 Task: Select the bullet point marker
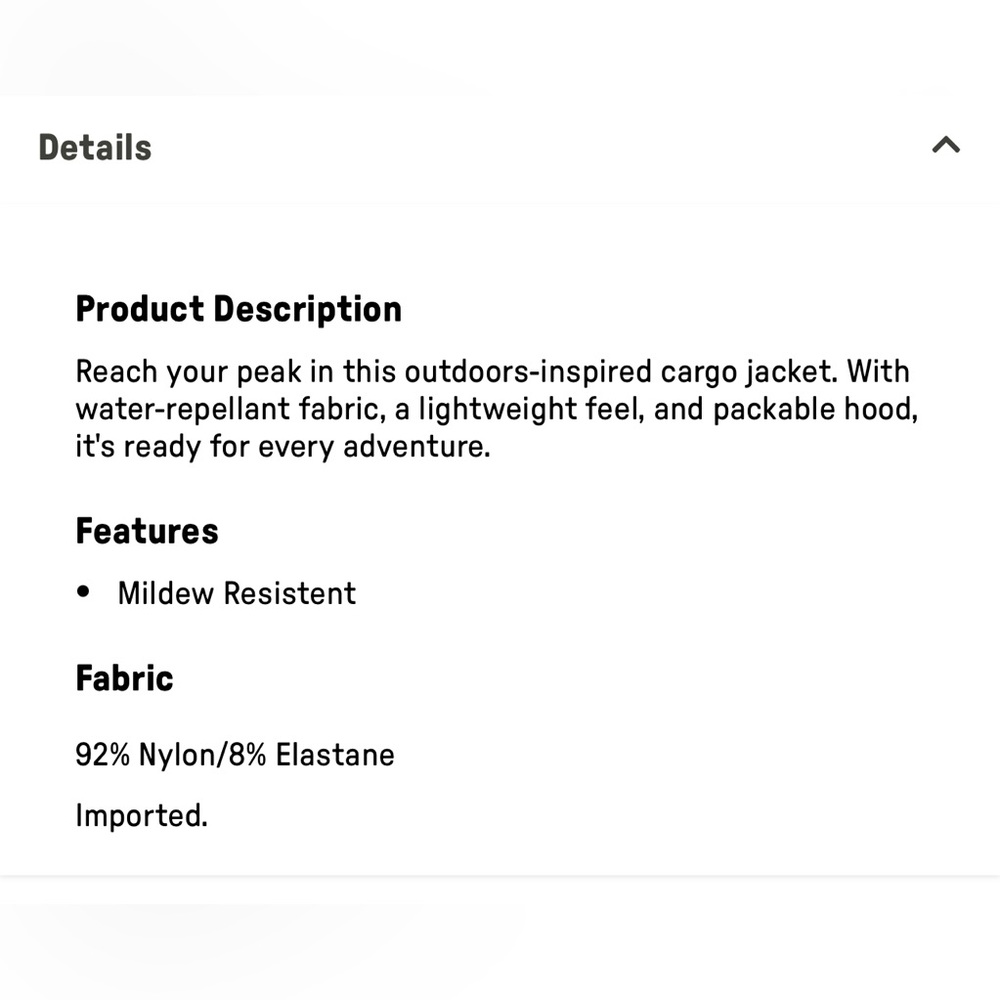tap(84, 592)
